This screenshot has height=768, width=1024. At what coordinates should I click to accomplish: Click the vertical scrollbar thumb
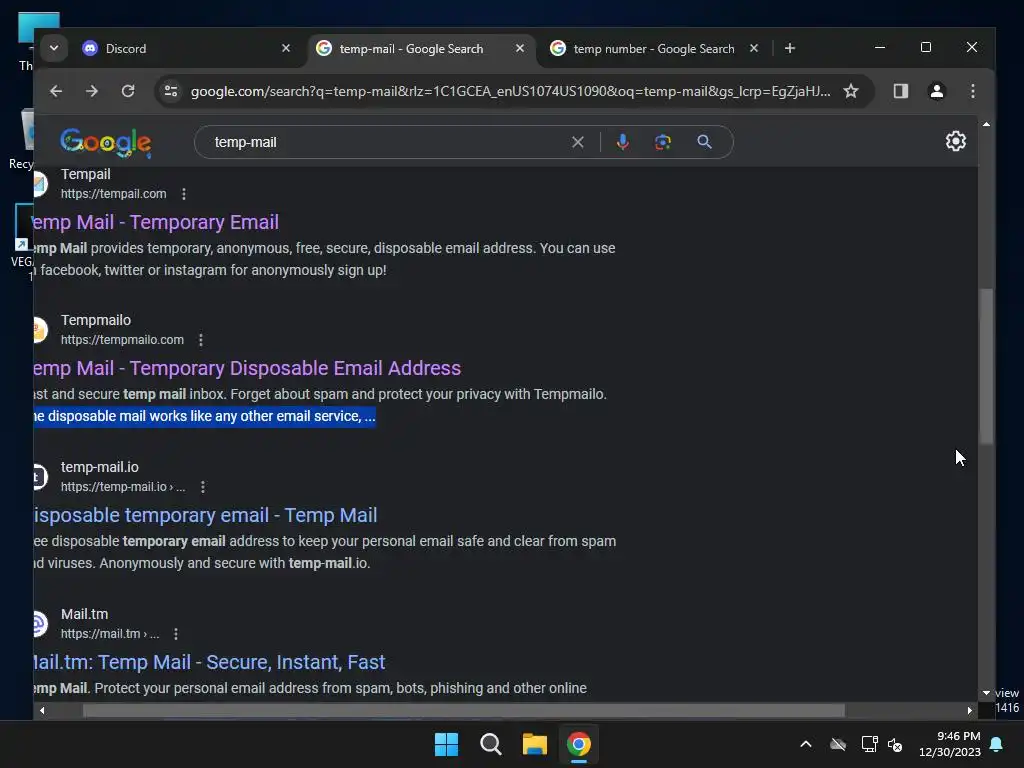pos(986,366)
